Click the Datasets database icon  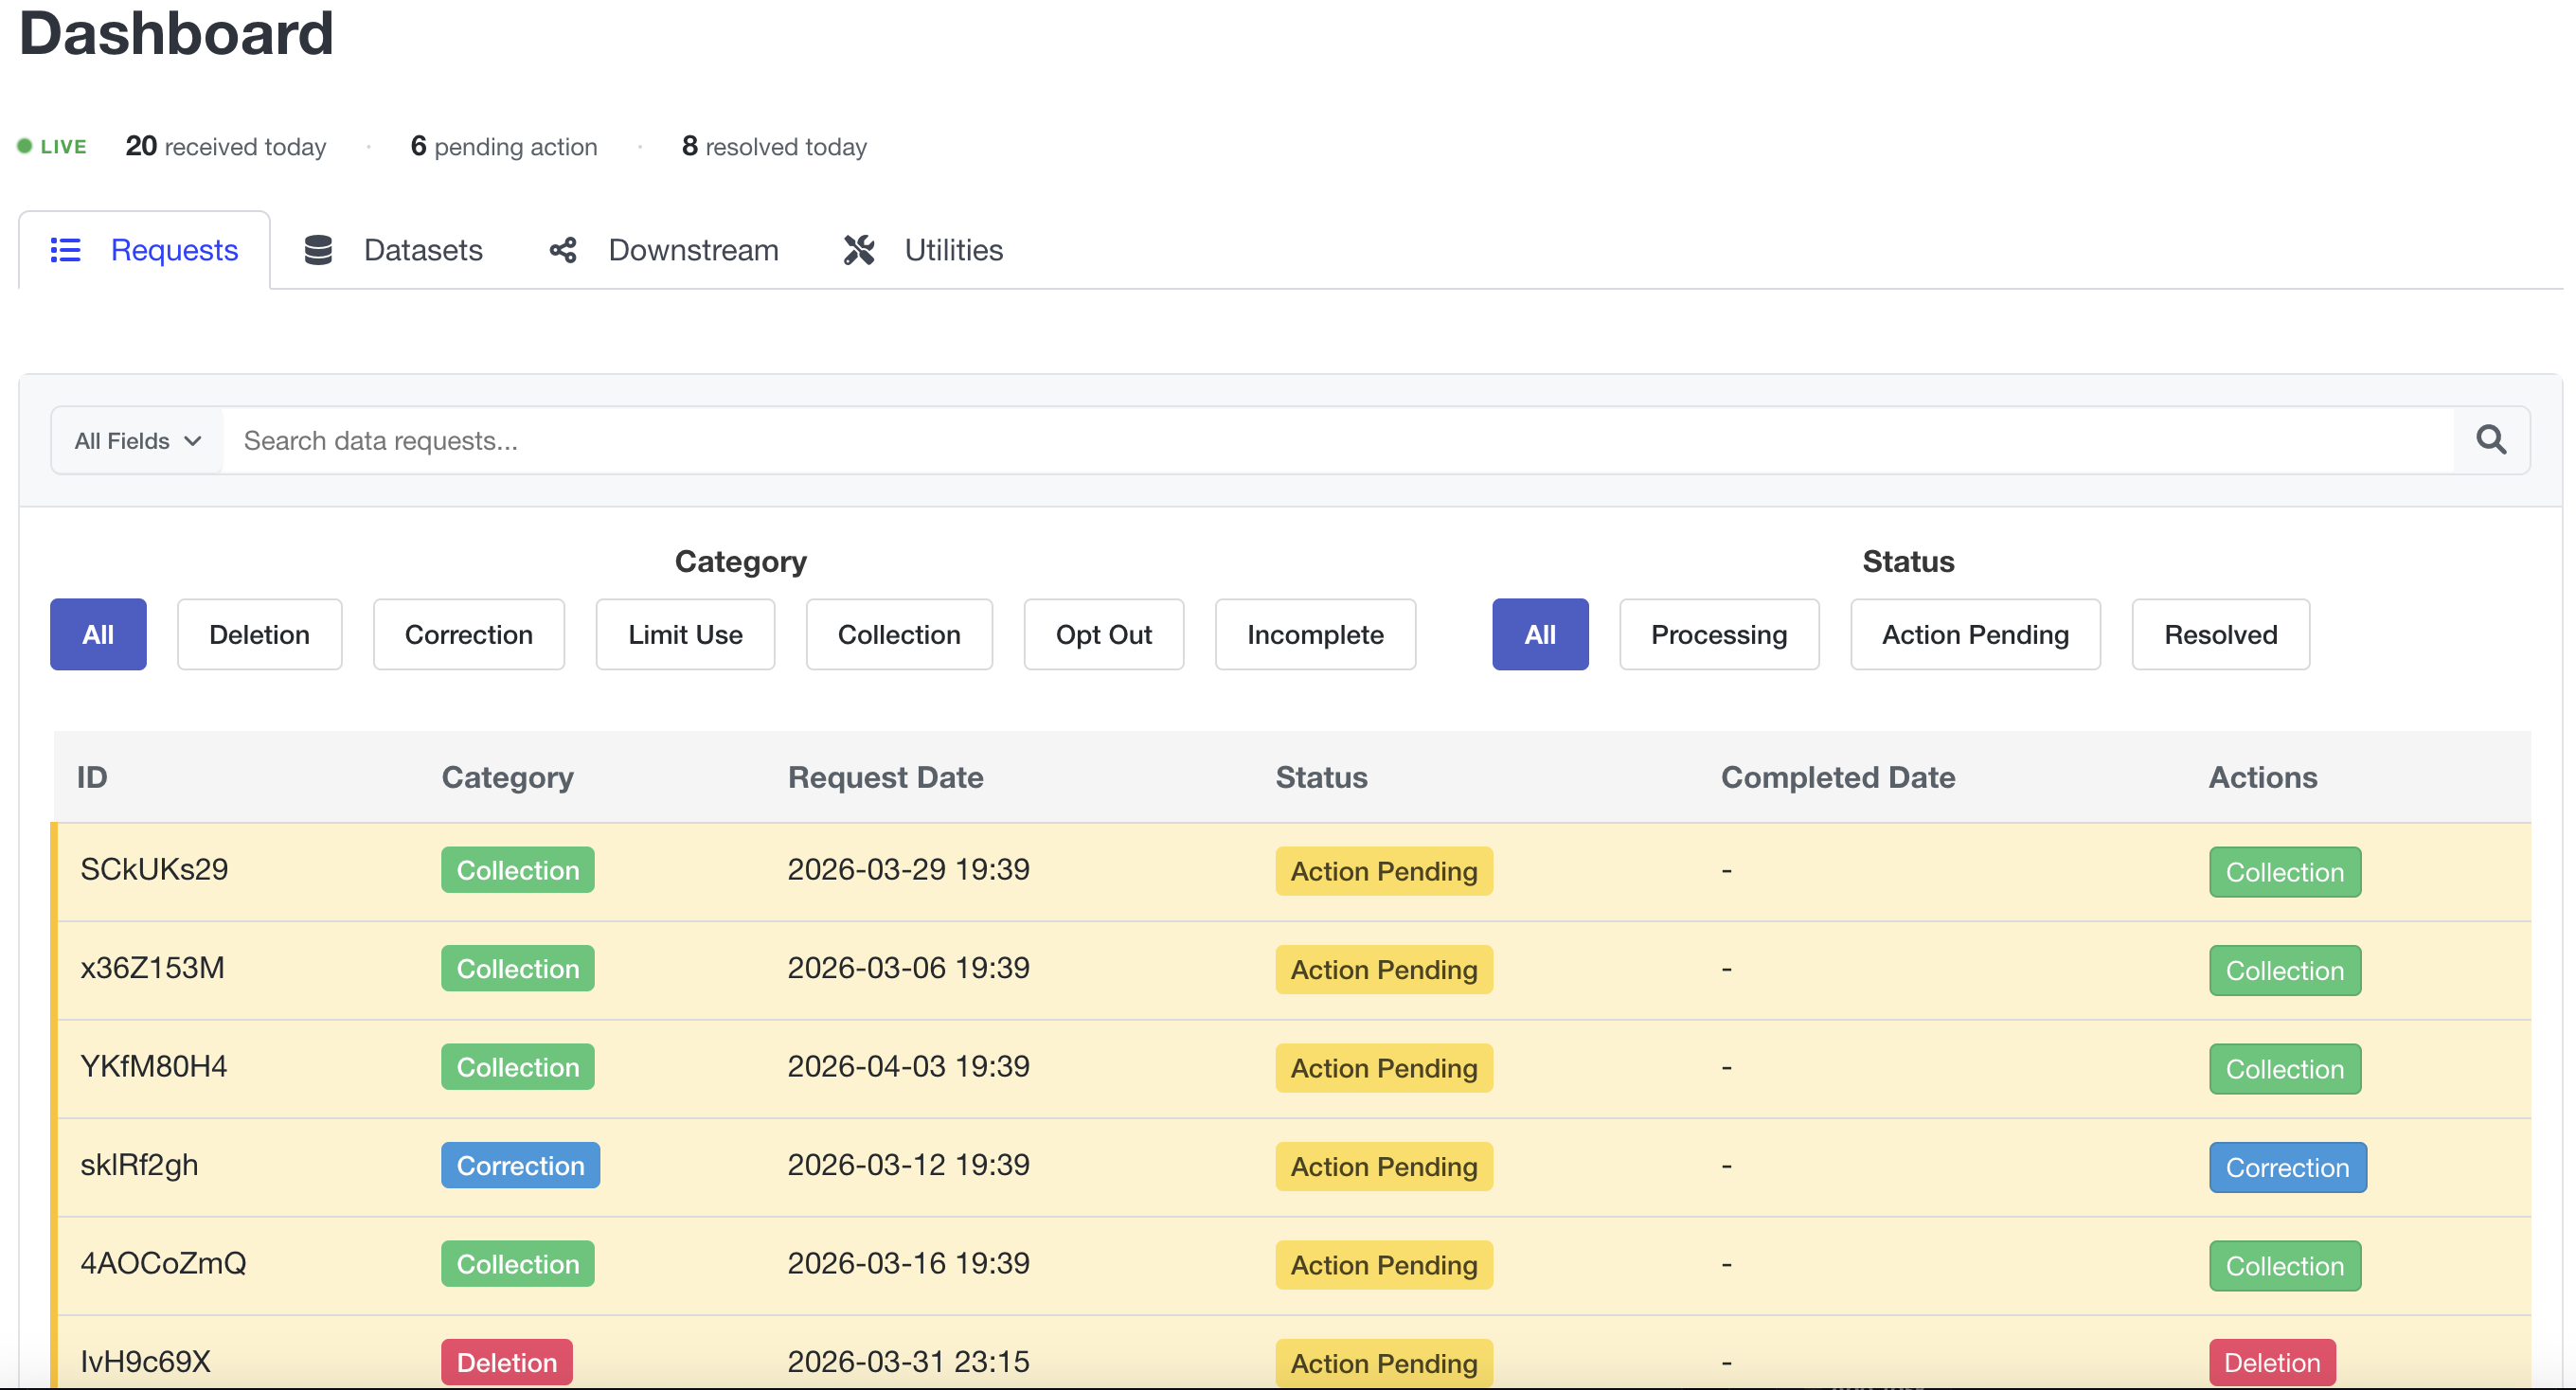click(318, 250)
